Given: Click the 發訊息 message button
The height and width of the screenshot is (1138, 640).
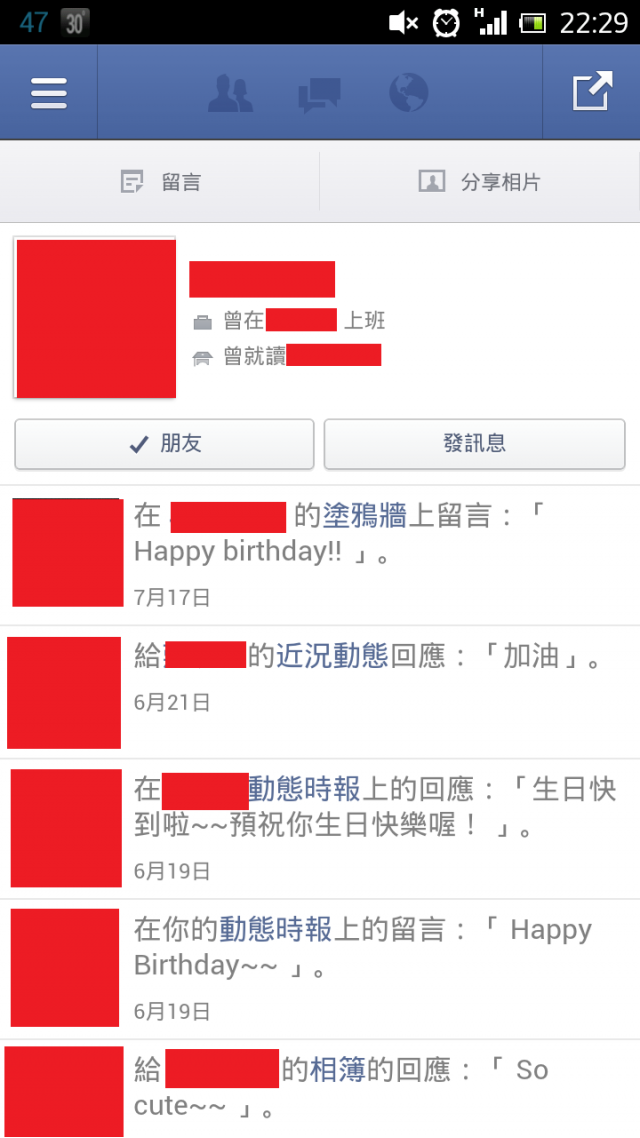Looking at the screenshot, I should [475, 444].
